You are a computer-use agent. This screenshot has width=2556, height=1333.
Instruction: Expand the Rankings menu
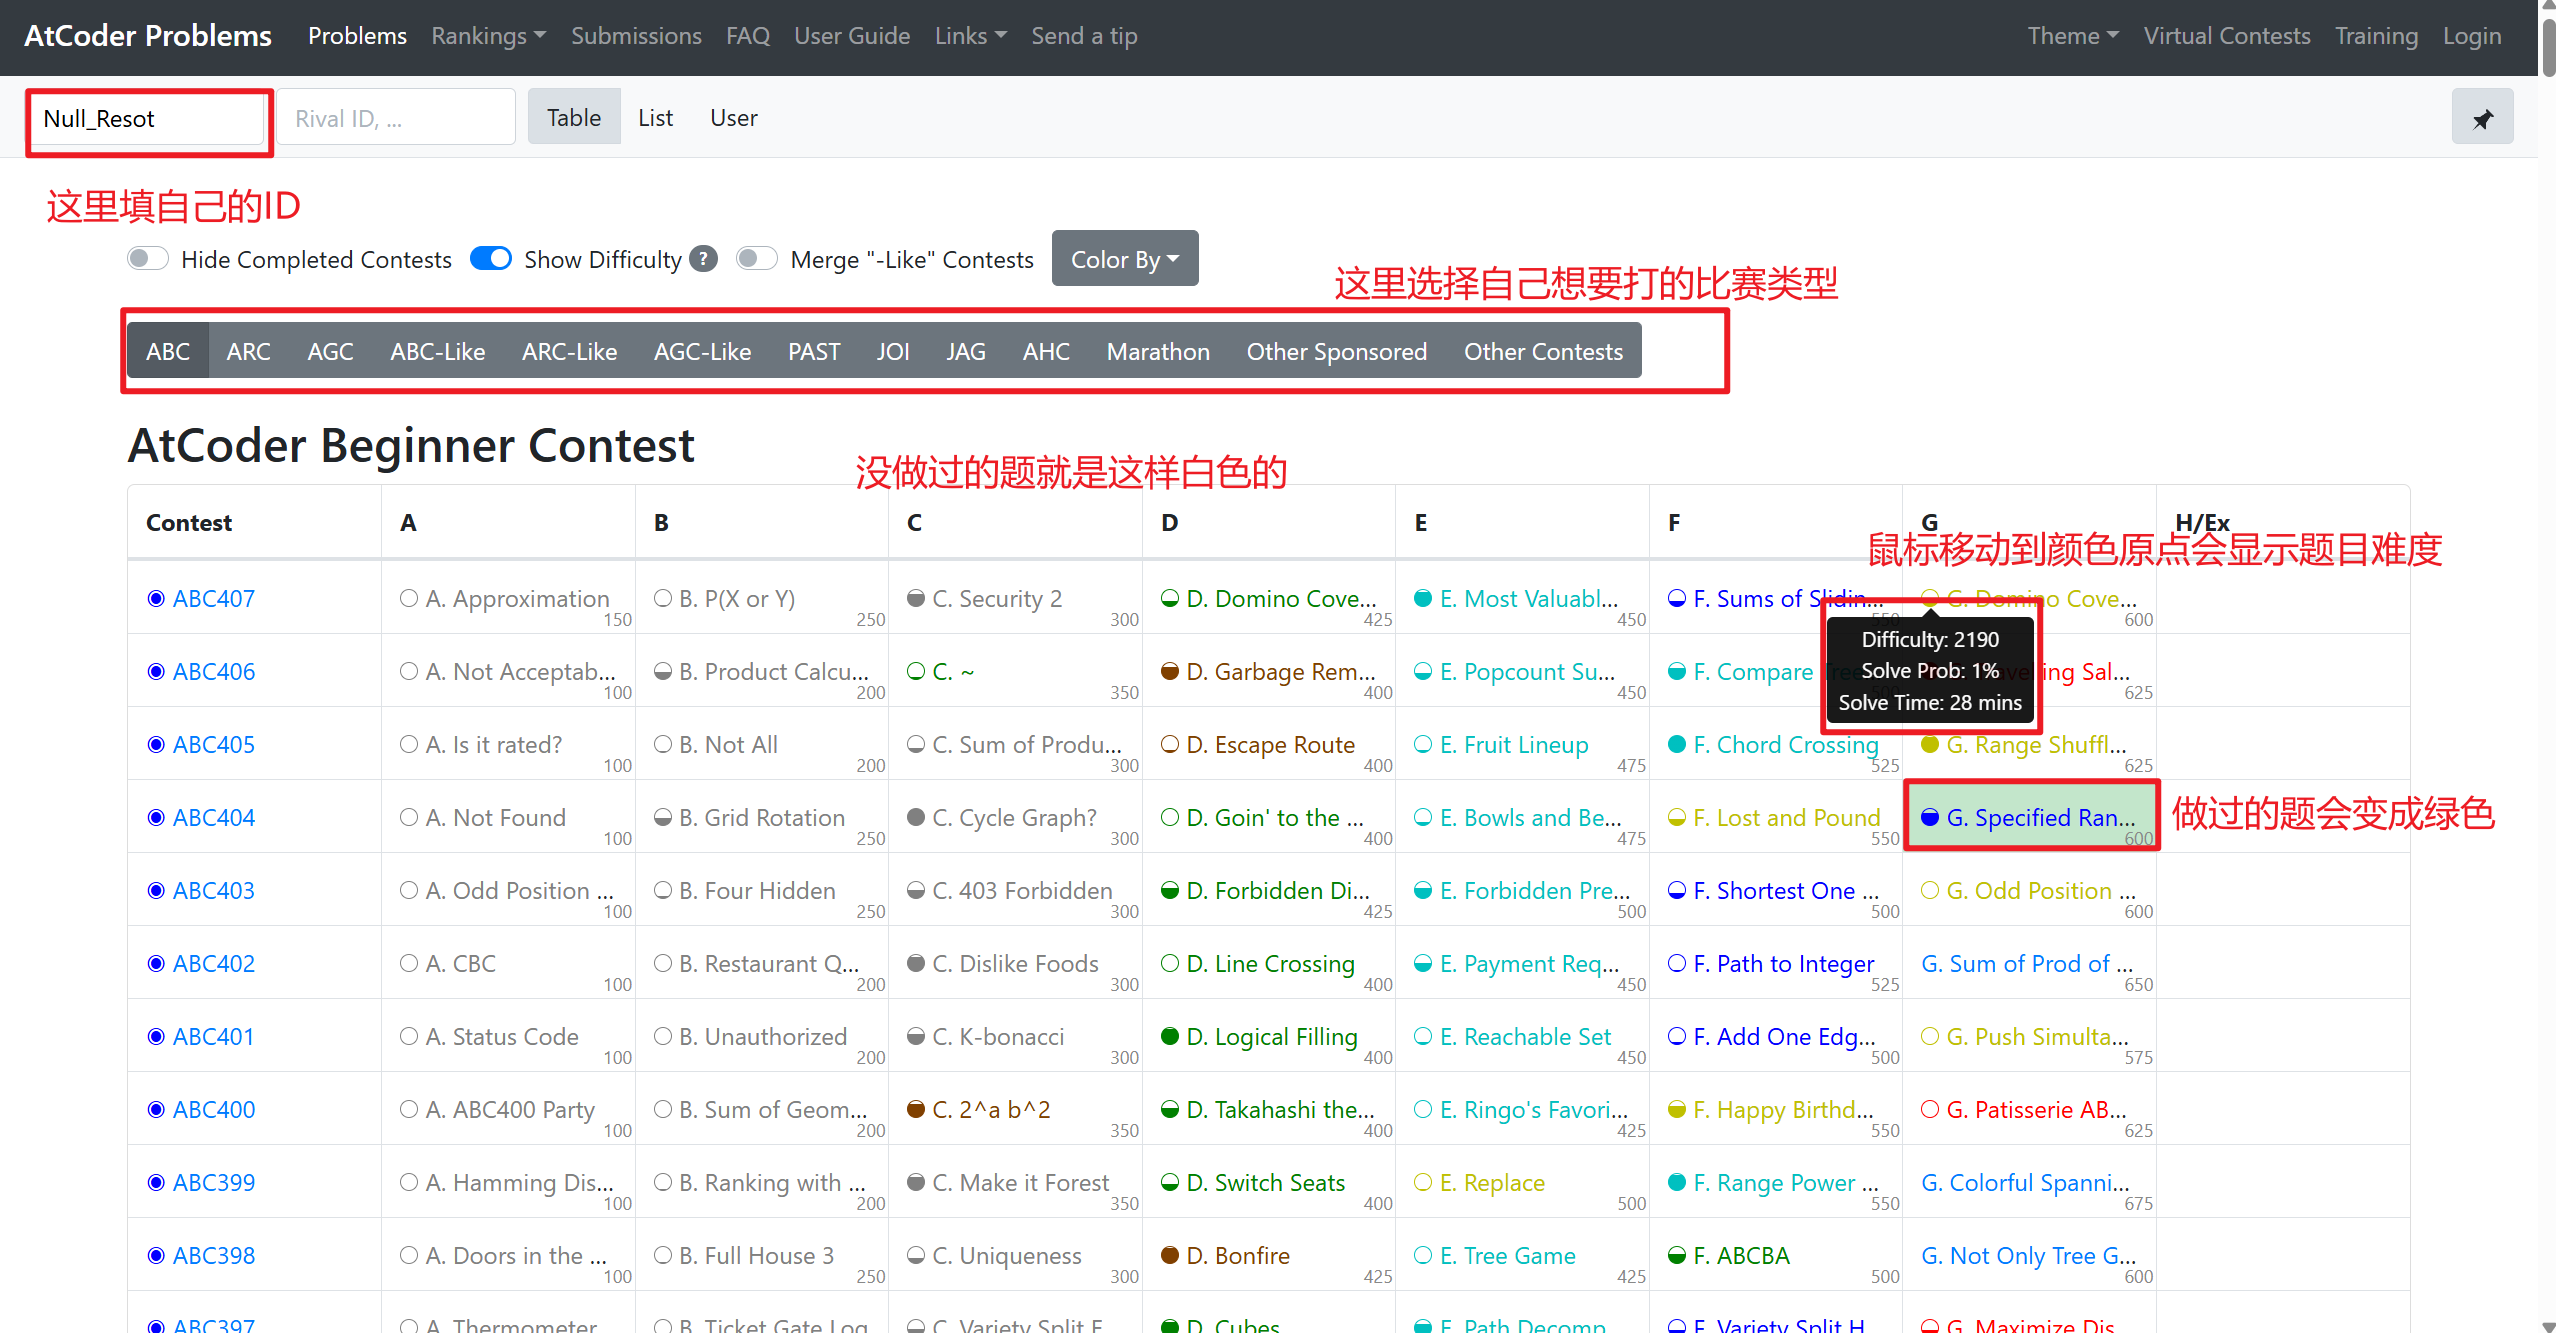point(488,36)
